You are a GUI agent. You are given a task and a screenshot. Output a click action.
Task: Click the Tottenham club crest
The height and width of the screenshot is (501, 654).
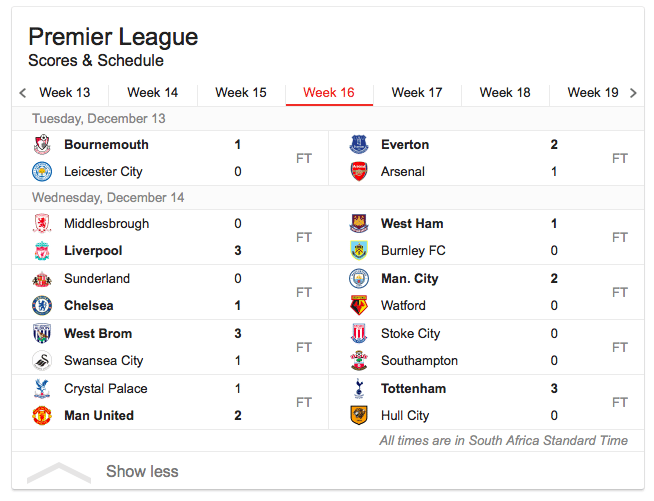point(359,388)
